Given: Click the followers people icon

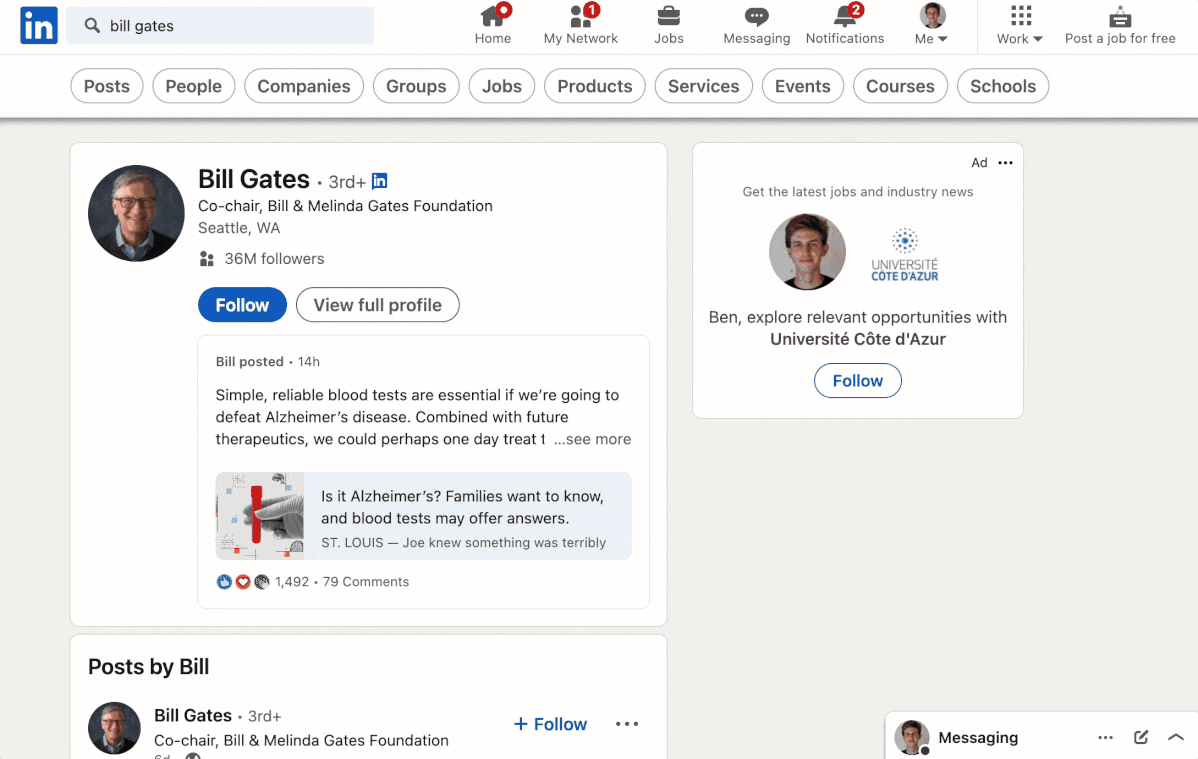Looking at the screenshot, I should [206, 259].
